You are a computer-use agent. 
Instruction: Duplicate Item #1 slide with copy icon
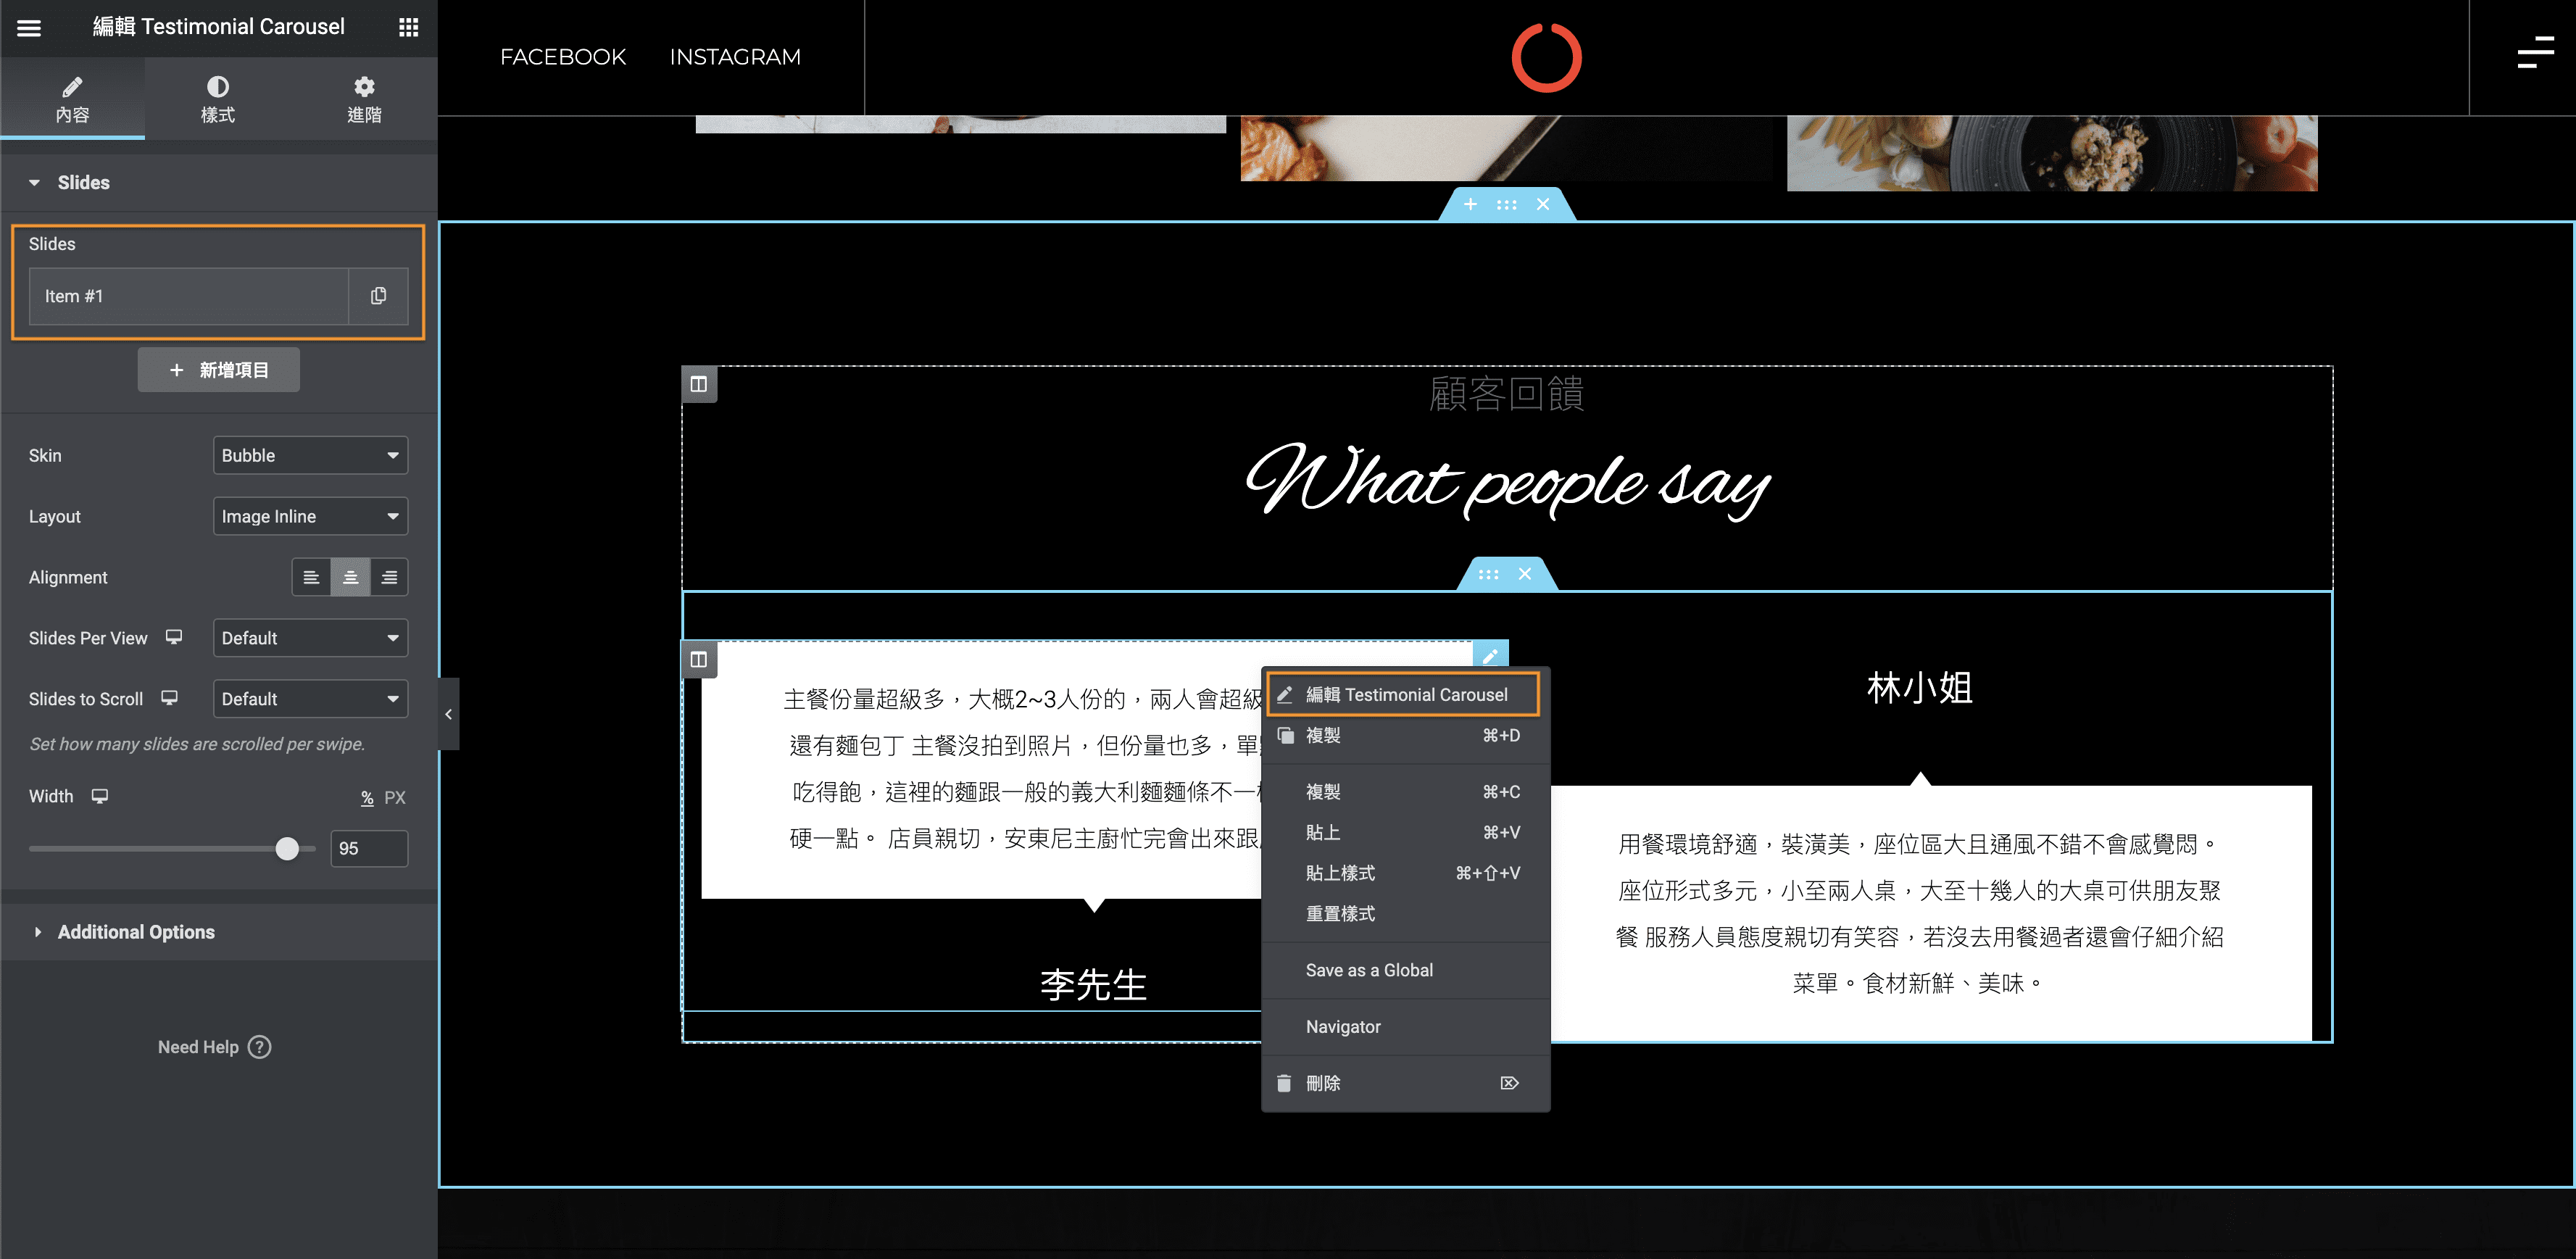(378, 296)
